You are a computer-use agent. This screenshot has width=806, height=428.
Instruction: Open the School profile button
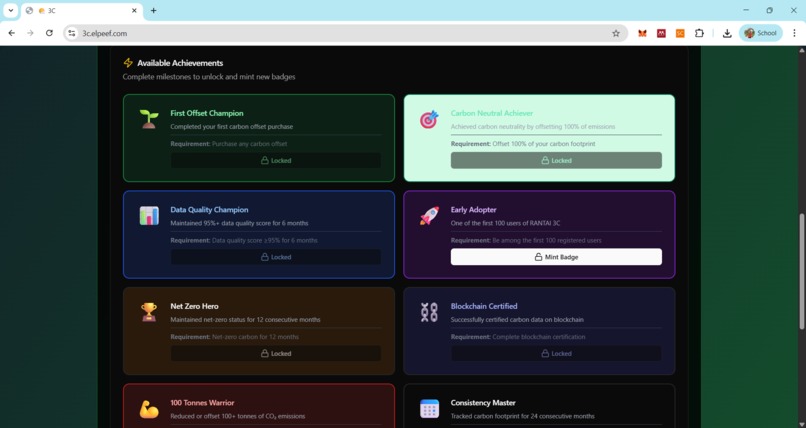pos(761,33)
